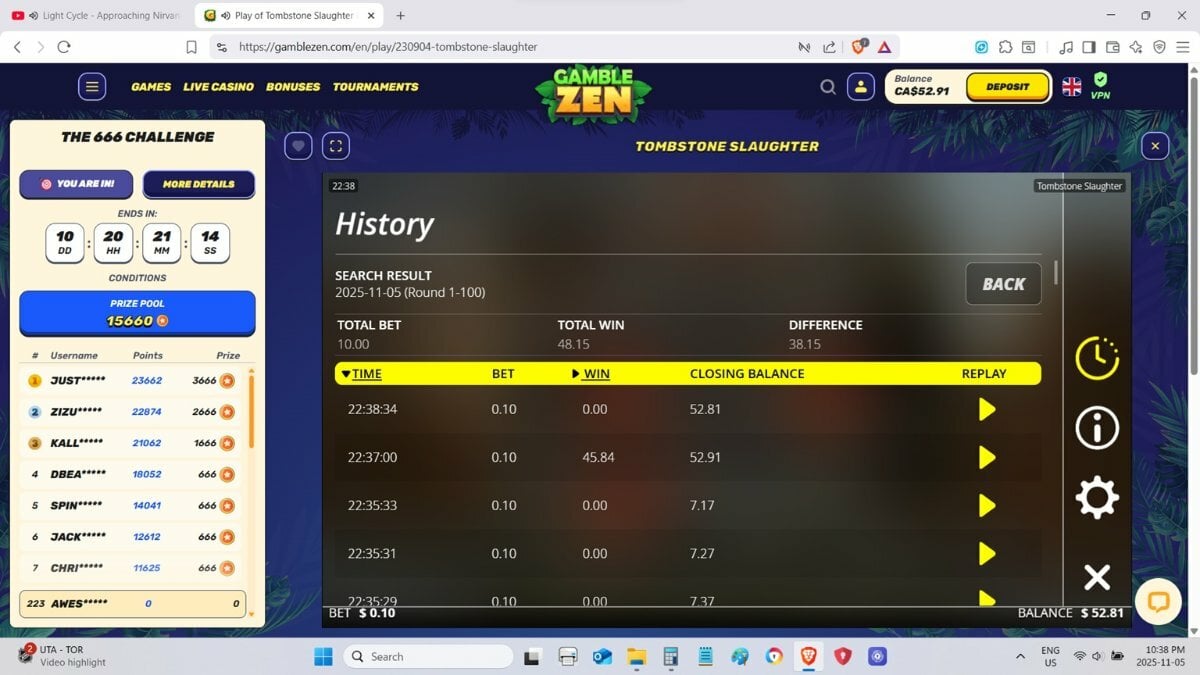Open the game settings gear icon
This screenshot has height=675, width=1200.
(x=1096, y=498)
